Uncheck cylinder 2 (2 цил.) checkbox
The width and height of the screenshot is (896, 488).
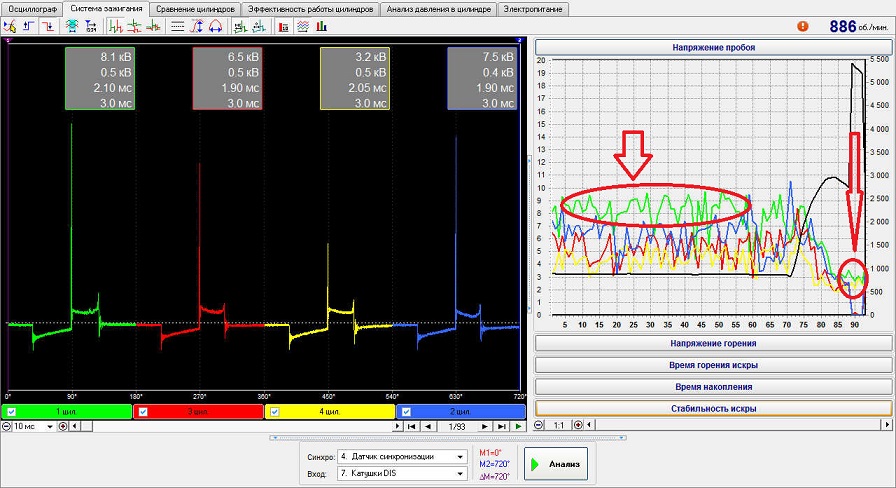406,411
